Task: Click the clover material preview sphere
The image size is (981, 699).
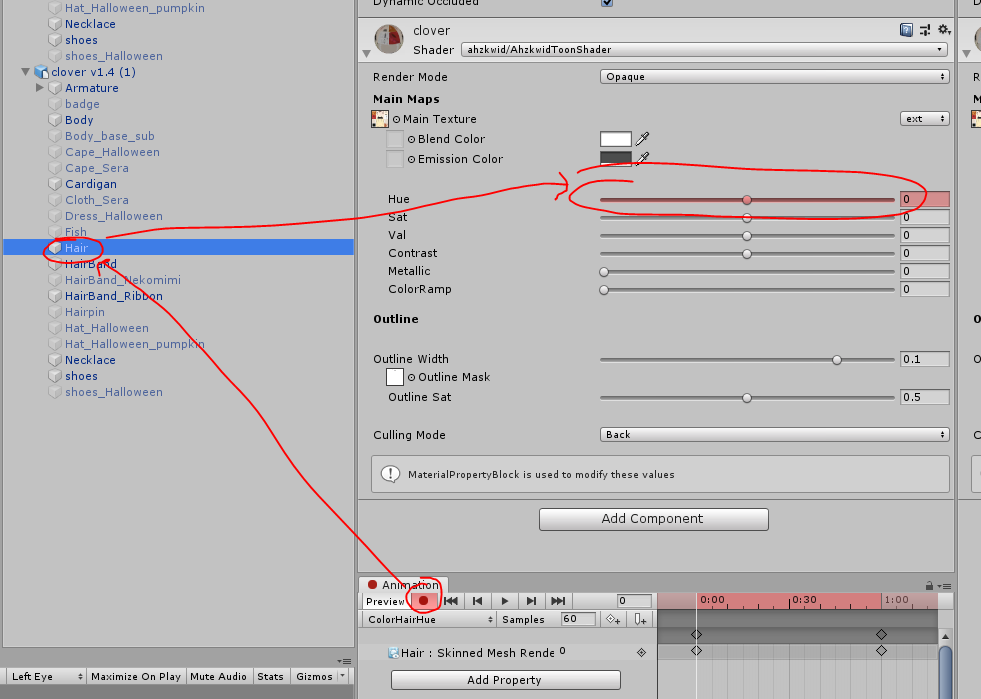Action: point(389,39)
